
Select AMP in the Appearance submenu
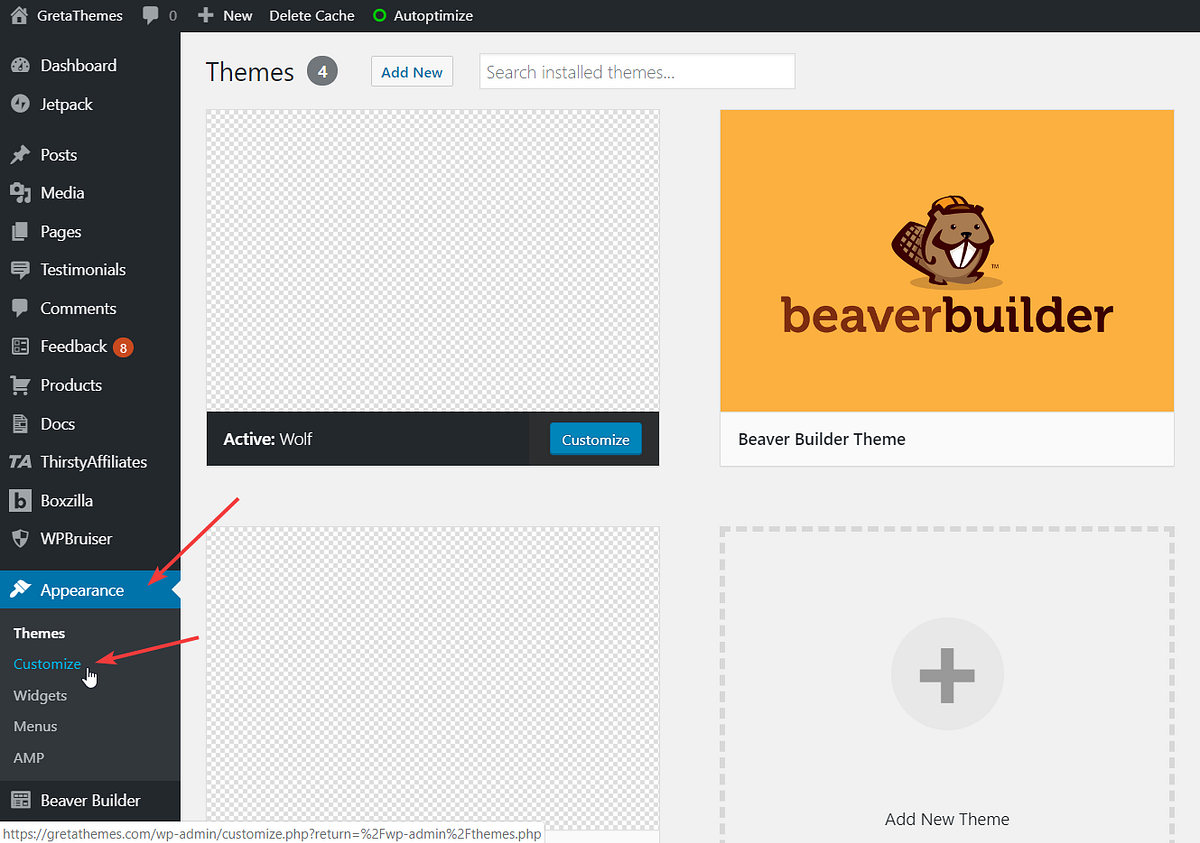click(28, 757)
